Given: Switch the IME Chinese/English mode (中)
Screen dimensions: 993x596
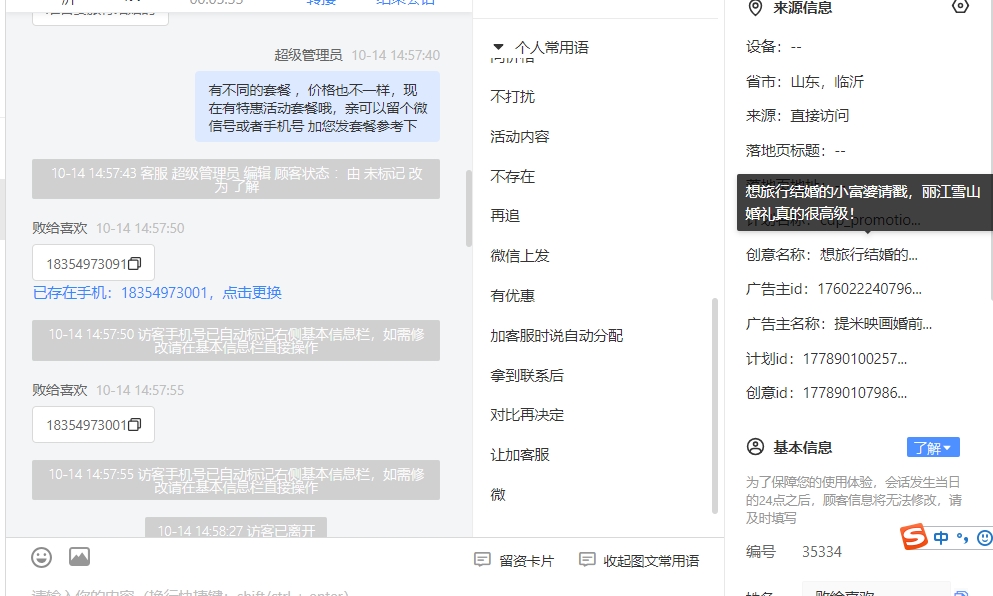Looking at the screenshot, I should 941,538.
